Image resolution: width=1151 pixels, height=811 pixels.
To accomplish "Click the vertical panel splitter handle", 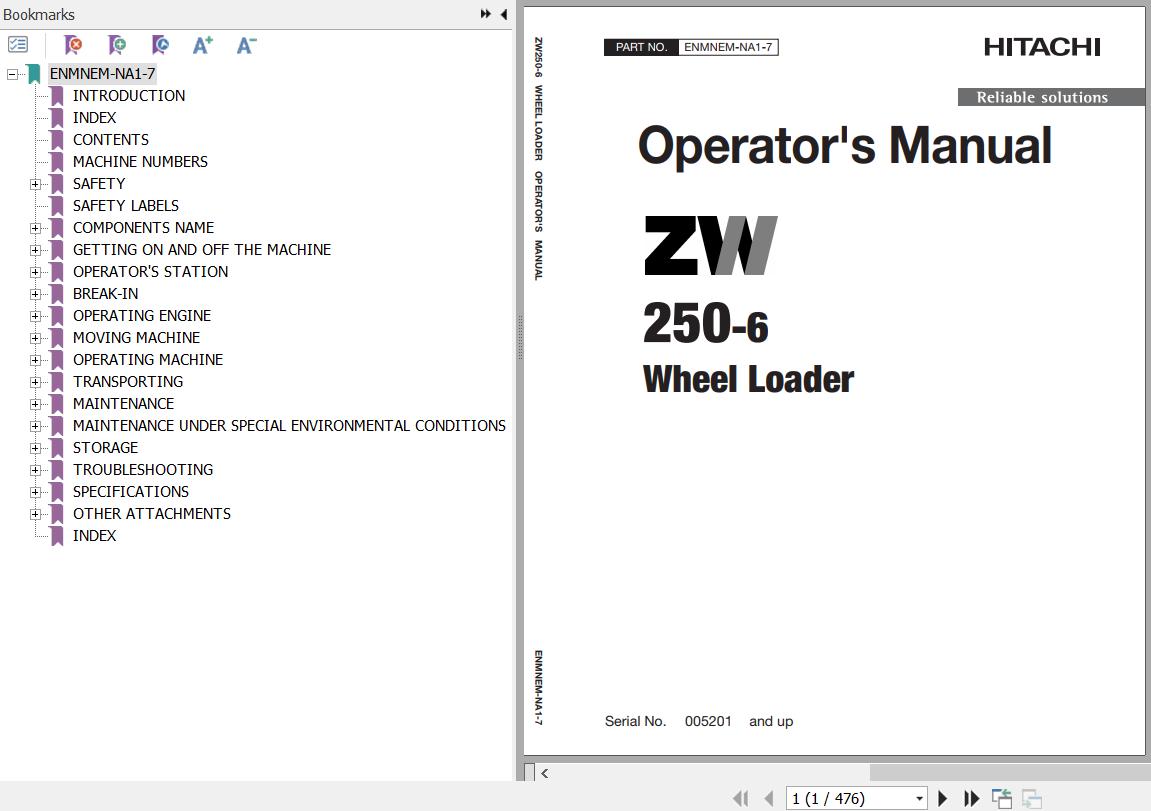I will pos(520,338).
